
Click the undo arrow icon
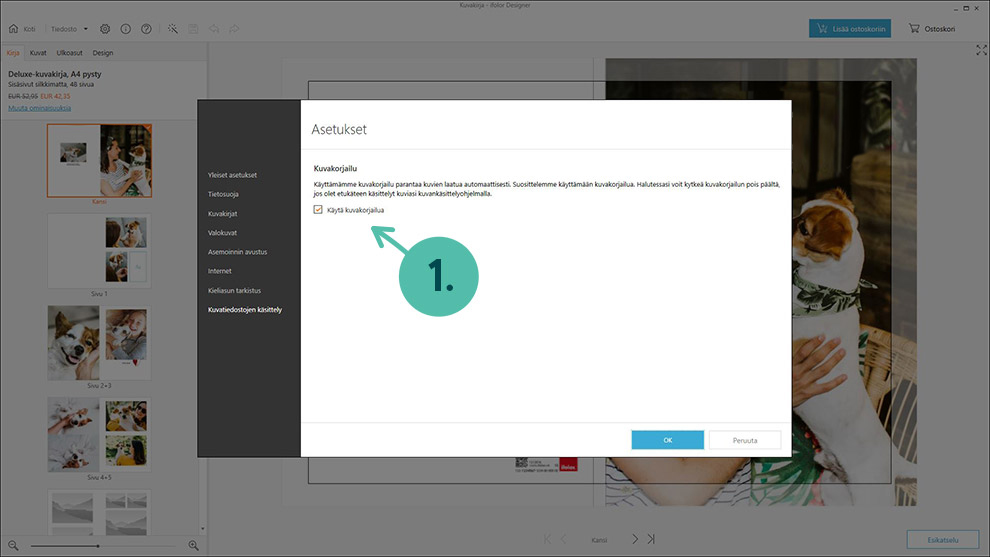pos(214,29)
